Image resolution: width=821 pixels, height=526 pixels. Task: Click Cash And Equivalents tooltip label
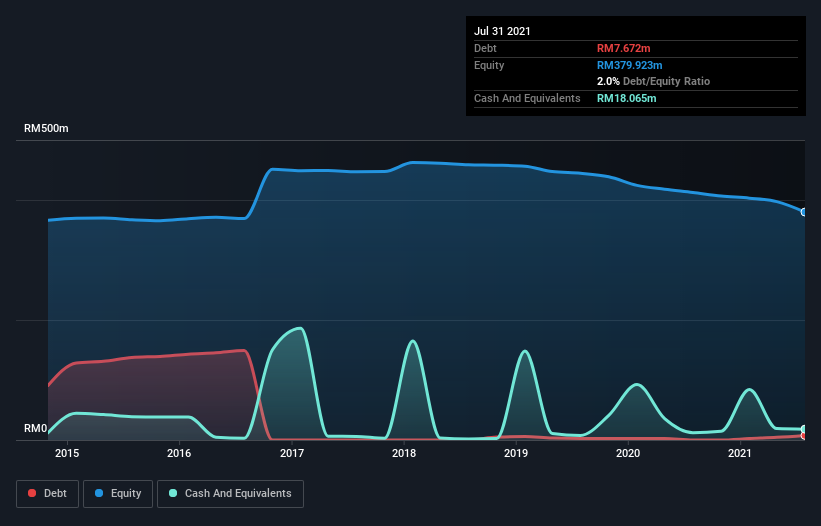tap(527, 98)
